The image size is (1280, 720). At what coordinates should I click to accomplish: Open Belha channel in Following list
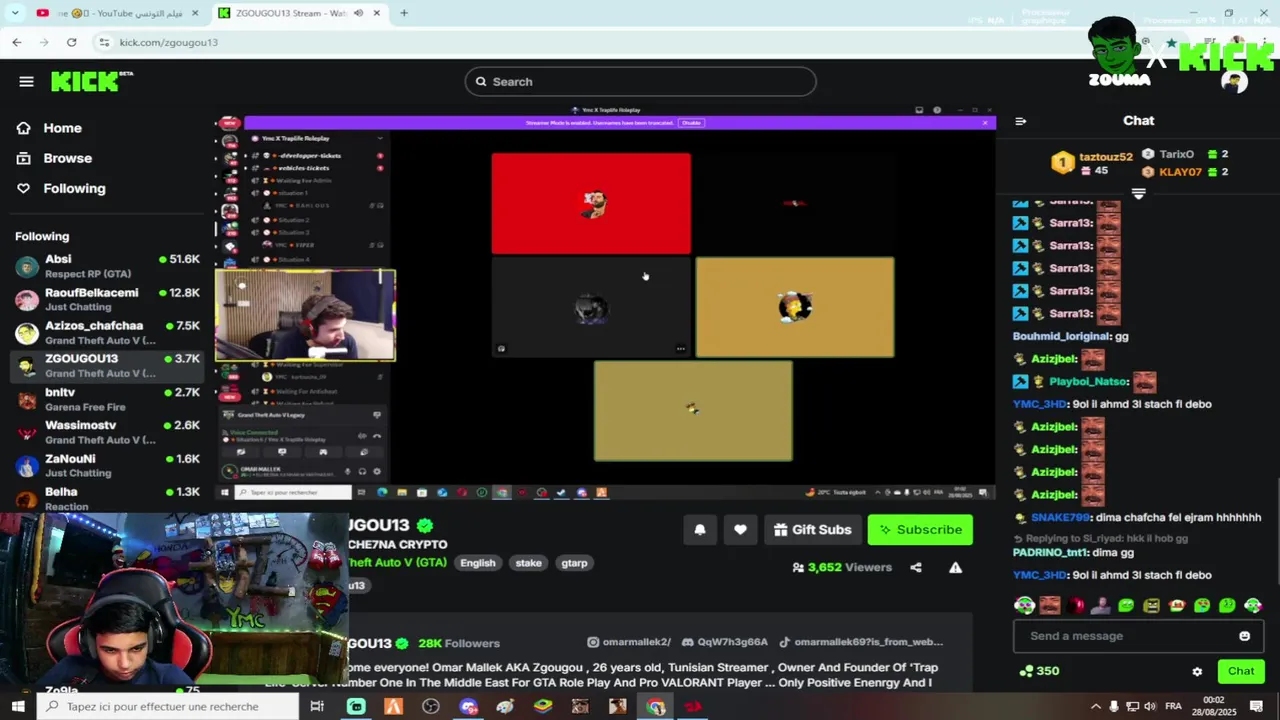[107, 498]
